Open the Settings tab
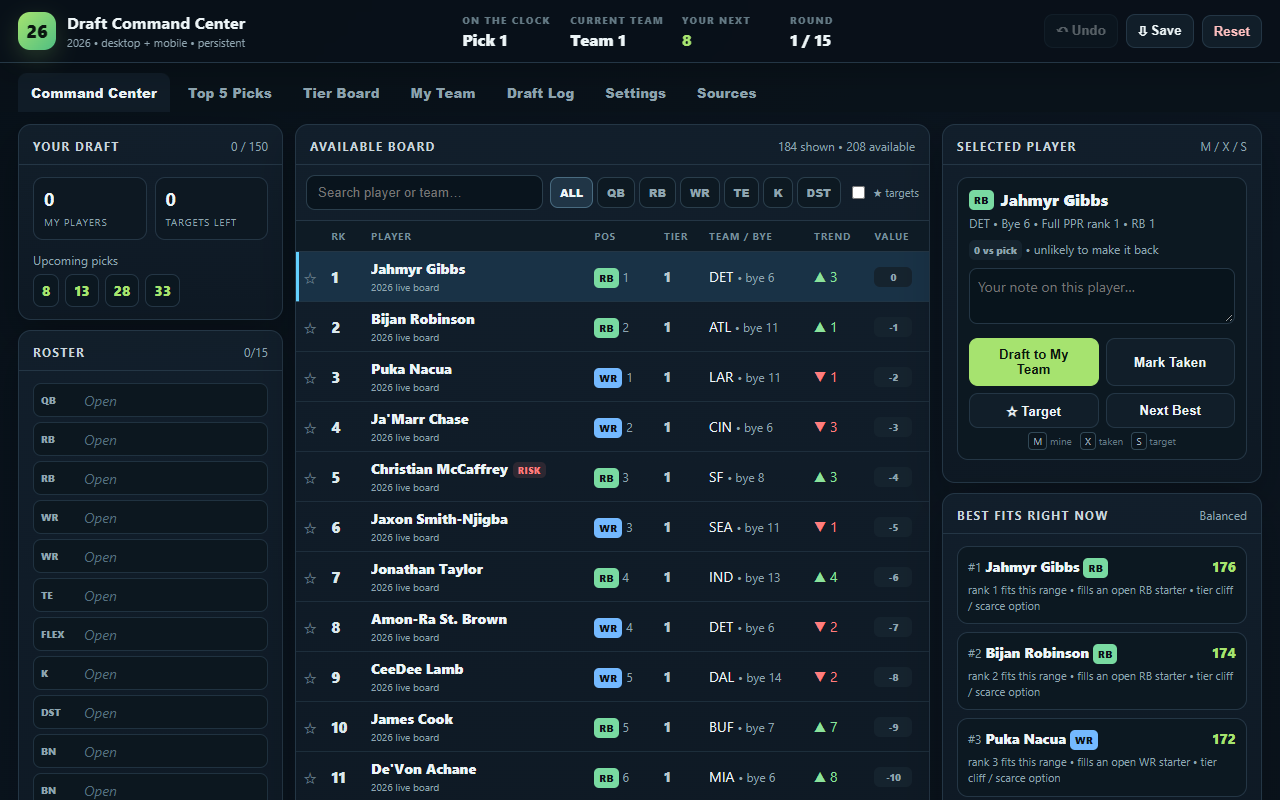The height and width of the screenshot is (800, 1280). point(635,93)
